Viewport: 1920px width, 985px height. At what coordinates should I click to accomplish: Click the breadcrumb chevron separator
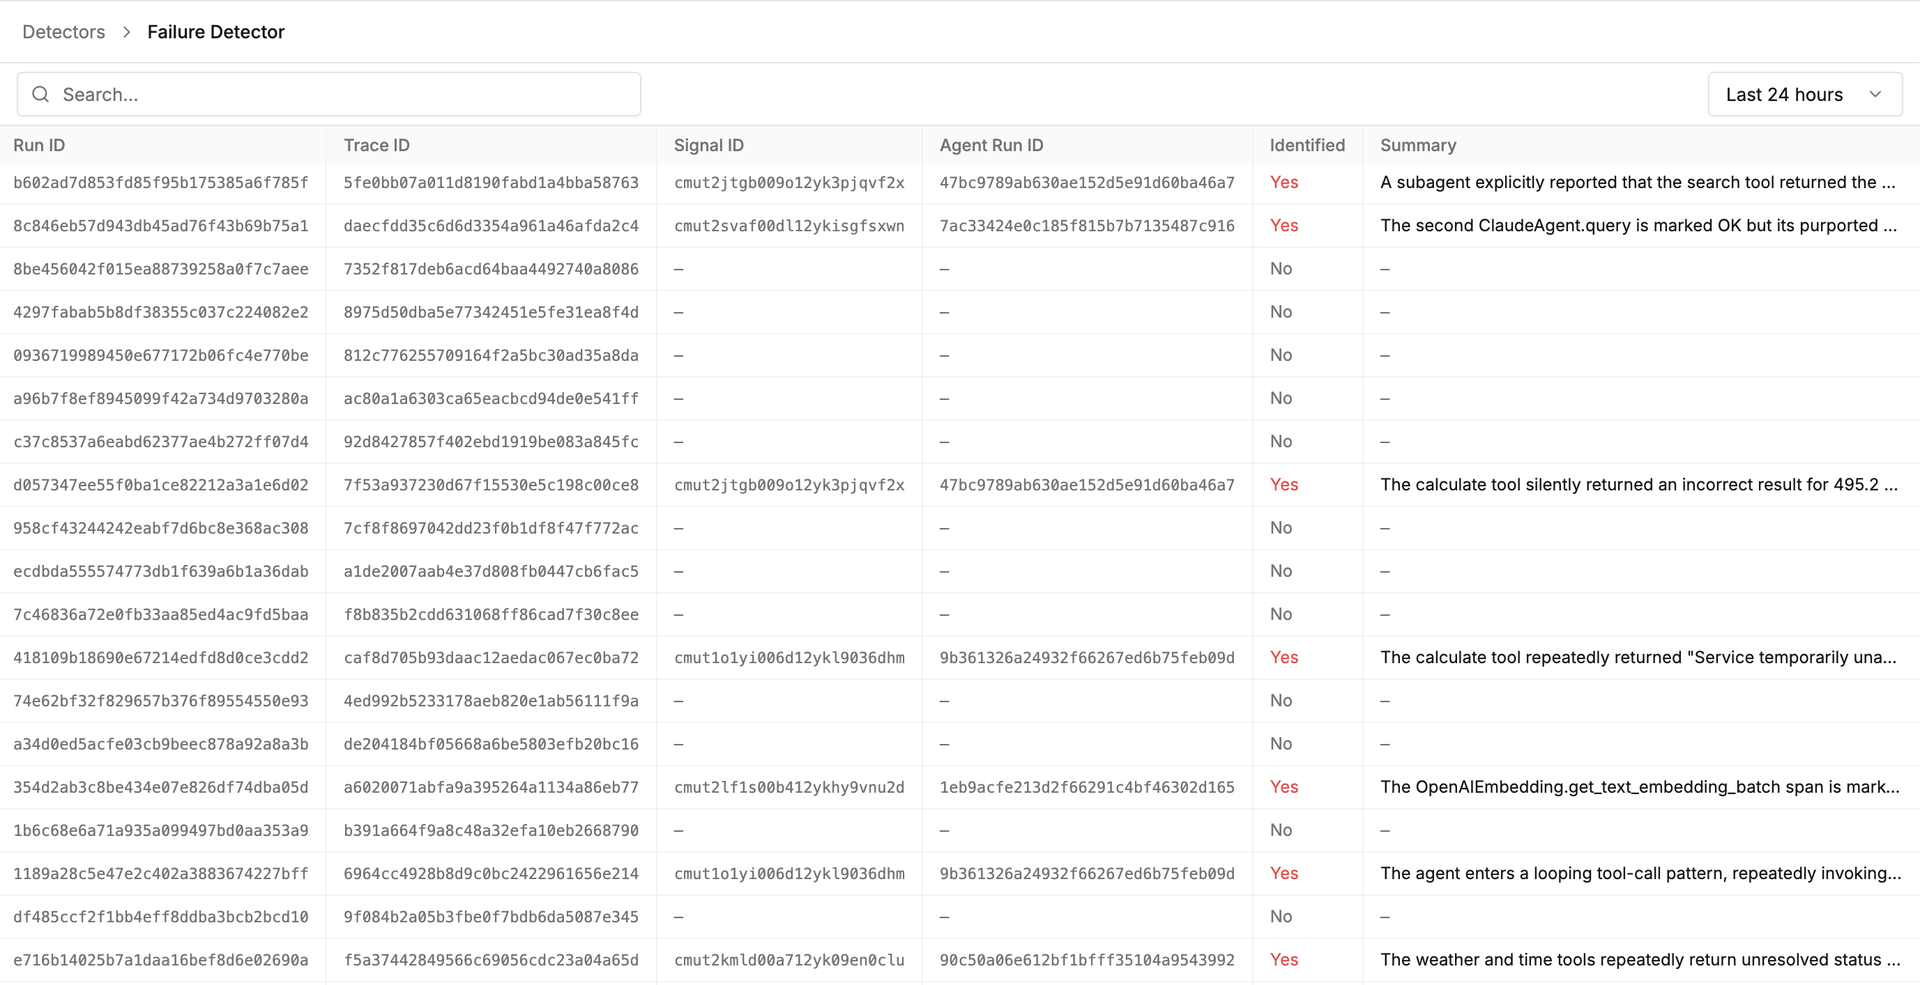tap(127, 32)
